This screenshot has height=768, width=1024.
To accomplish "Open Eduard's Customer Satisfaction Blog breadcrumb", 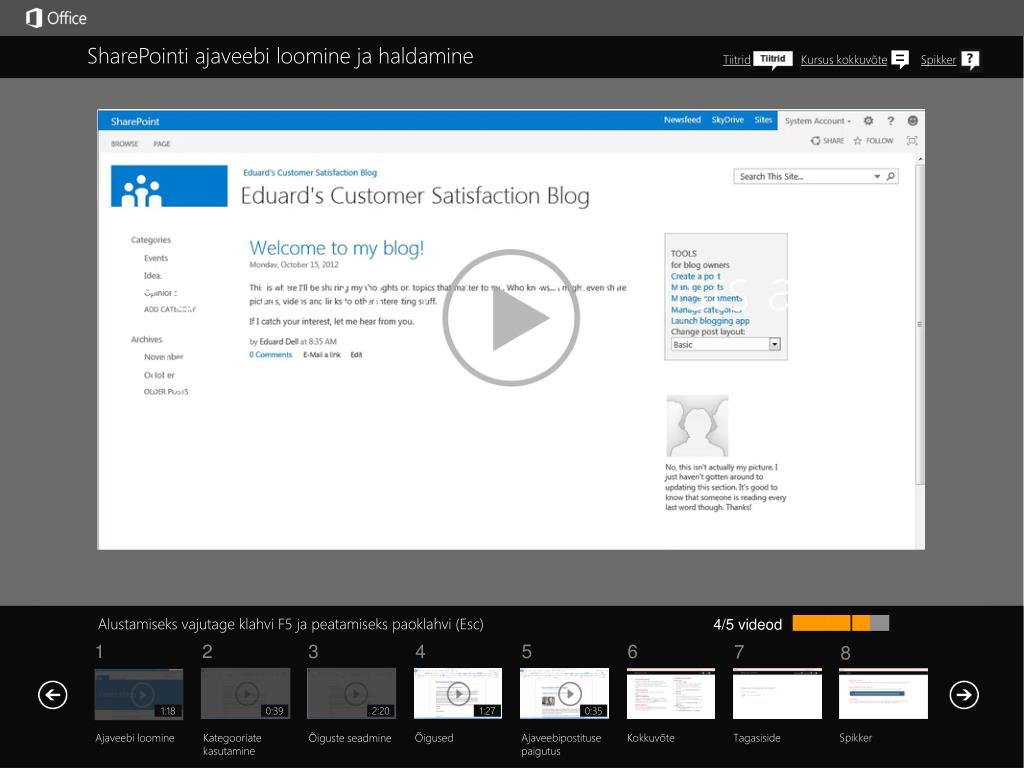I will (x=310, y=172).
